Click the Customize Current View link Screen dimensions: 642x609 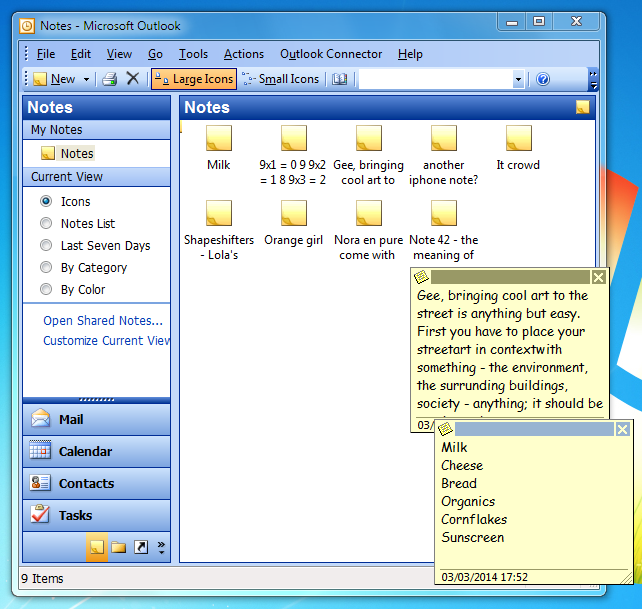[x=106, y=341]
